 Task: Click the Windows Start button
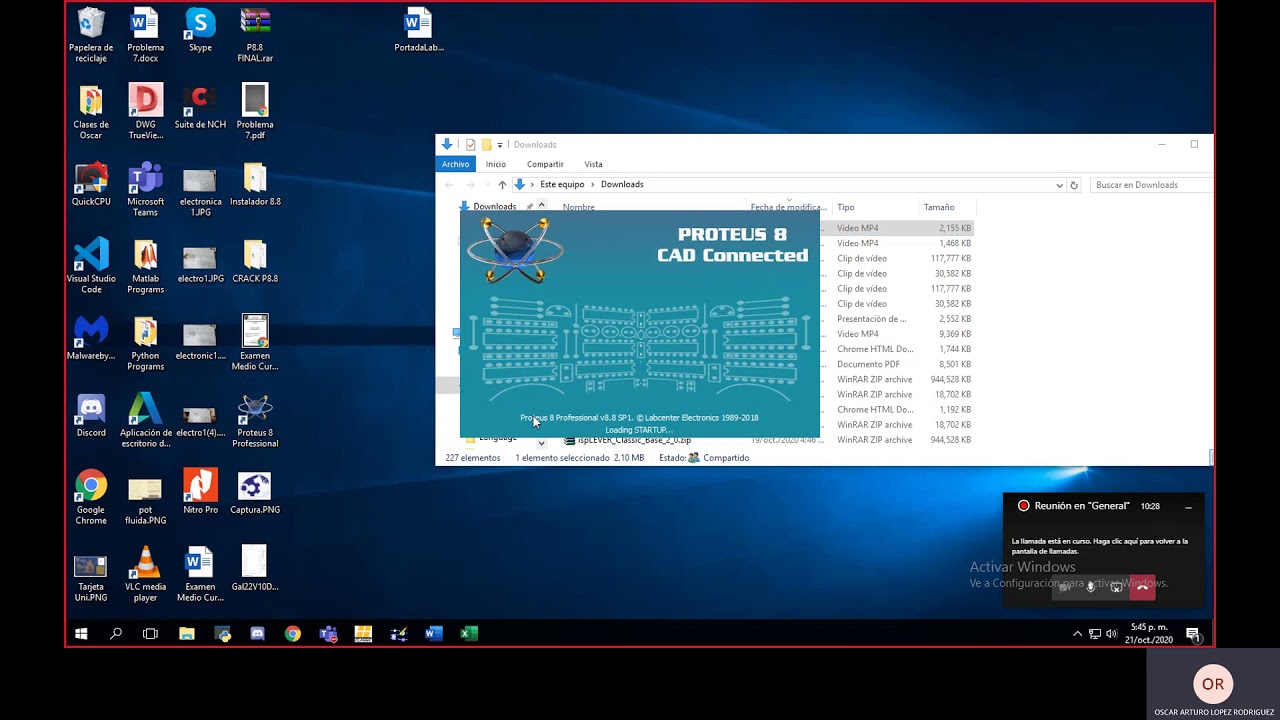(x=81, y=633)
